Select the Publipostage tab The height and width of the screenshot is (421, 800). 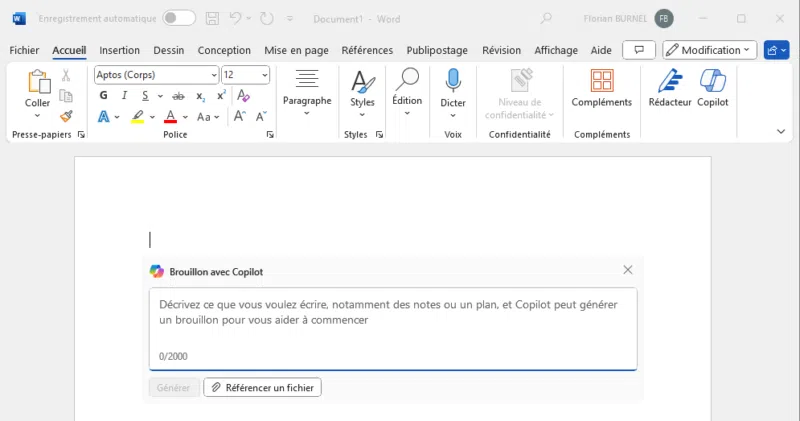[x=437, y=50]
